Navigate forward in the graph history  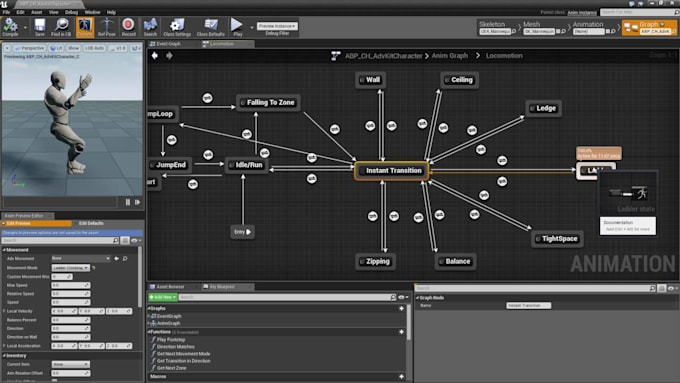click(169, 56)
